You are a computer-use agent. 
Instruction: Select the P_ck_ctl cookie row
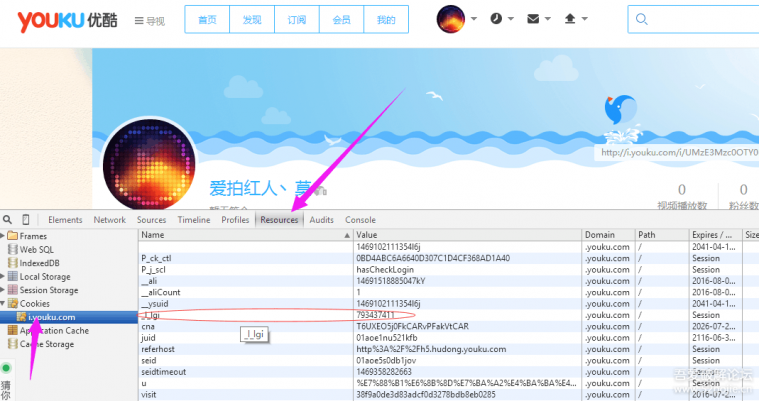point(448,258)
